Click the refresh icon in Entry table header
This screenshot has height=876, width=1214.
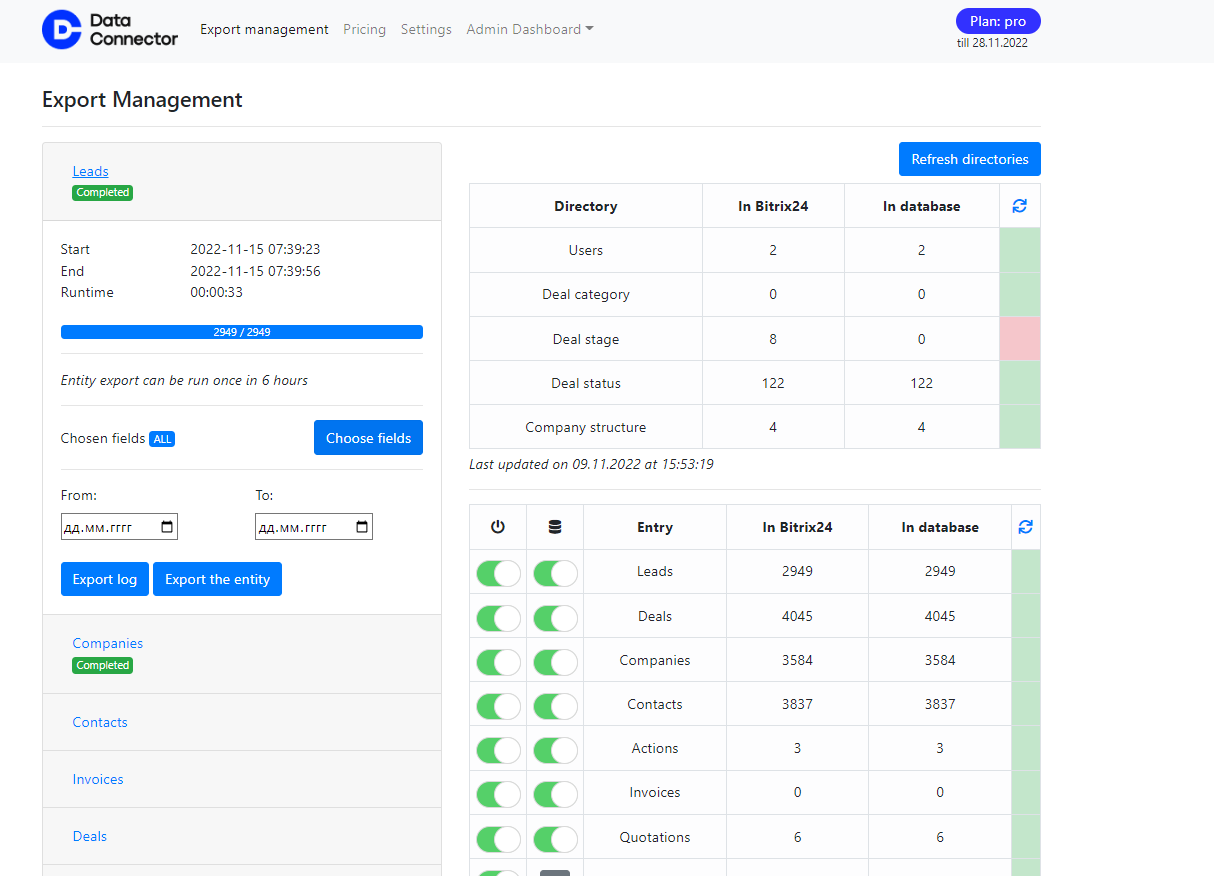point(1025,527)
